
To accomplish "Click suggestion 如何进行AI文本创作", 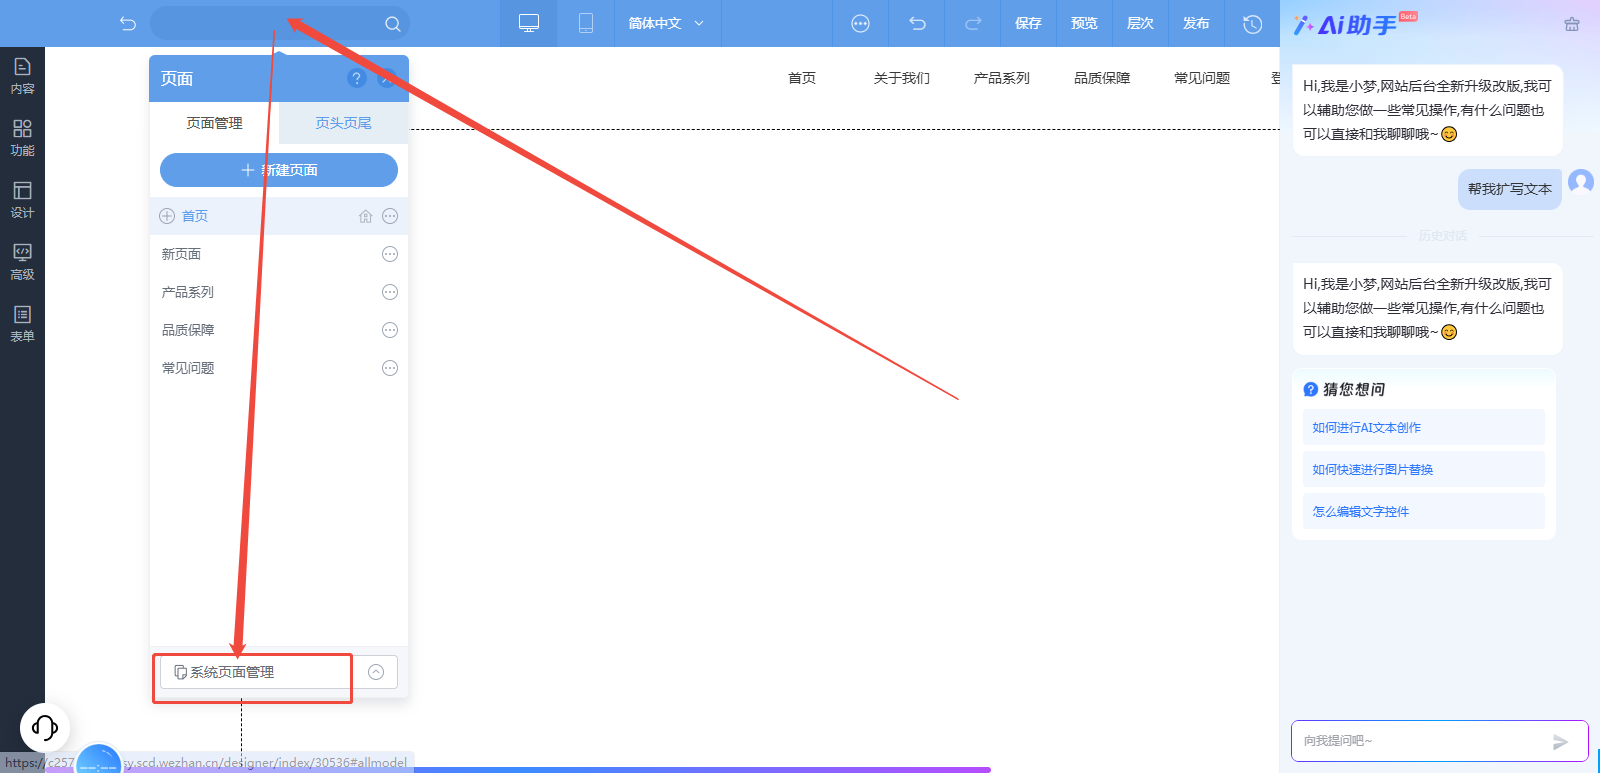I will [1424, 427].
